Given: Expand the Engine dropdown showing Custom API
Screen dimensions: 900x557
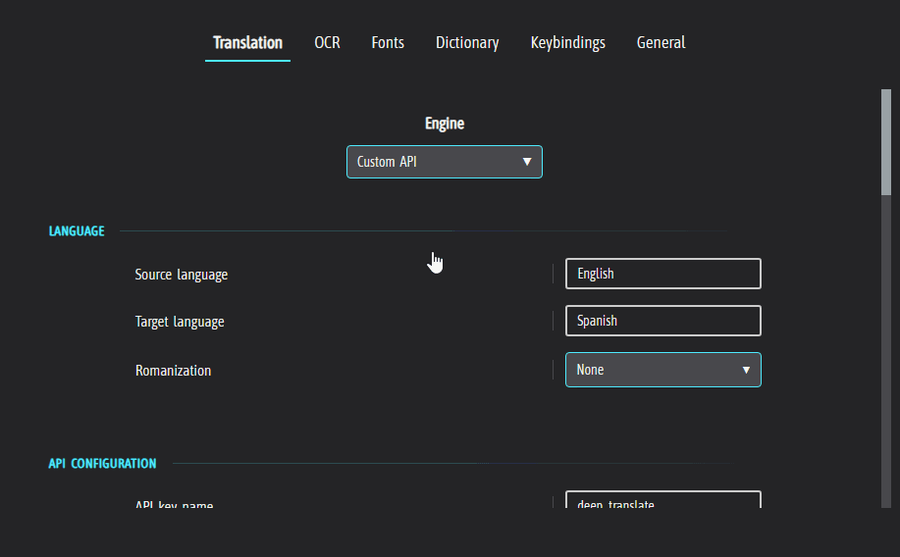Looking at the screenshot, I should coord(444,162).
